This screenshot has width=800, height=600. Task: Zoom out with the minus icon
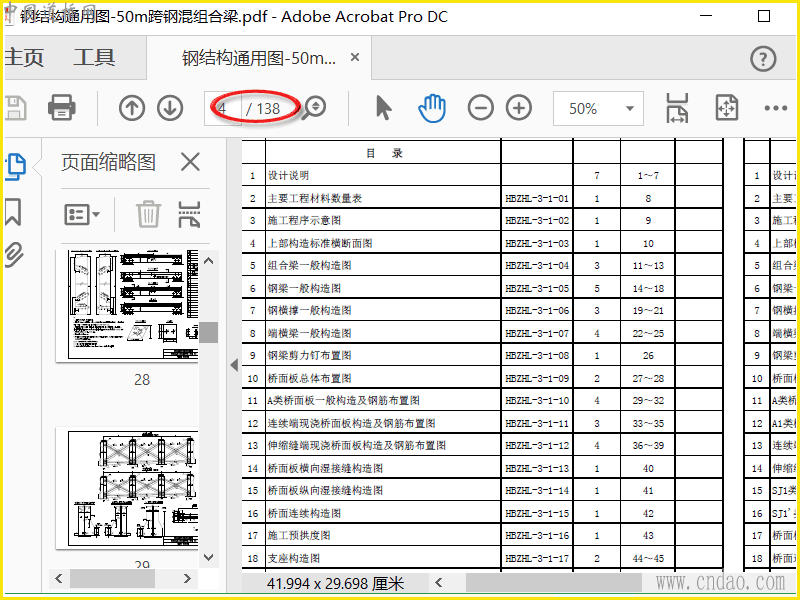481,108
